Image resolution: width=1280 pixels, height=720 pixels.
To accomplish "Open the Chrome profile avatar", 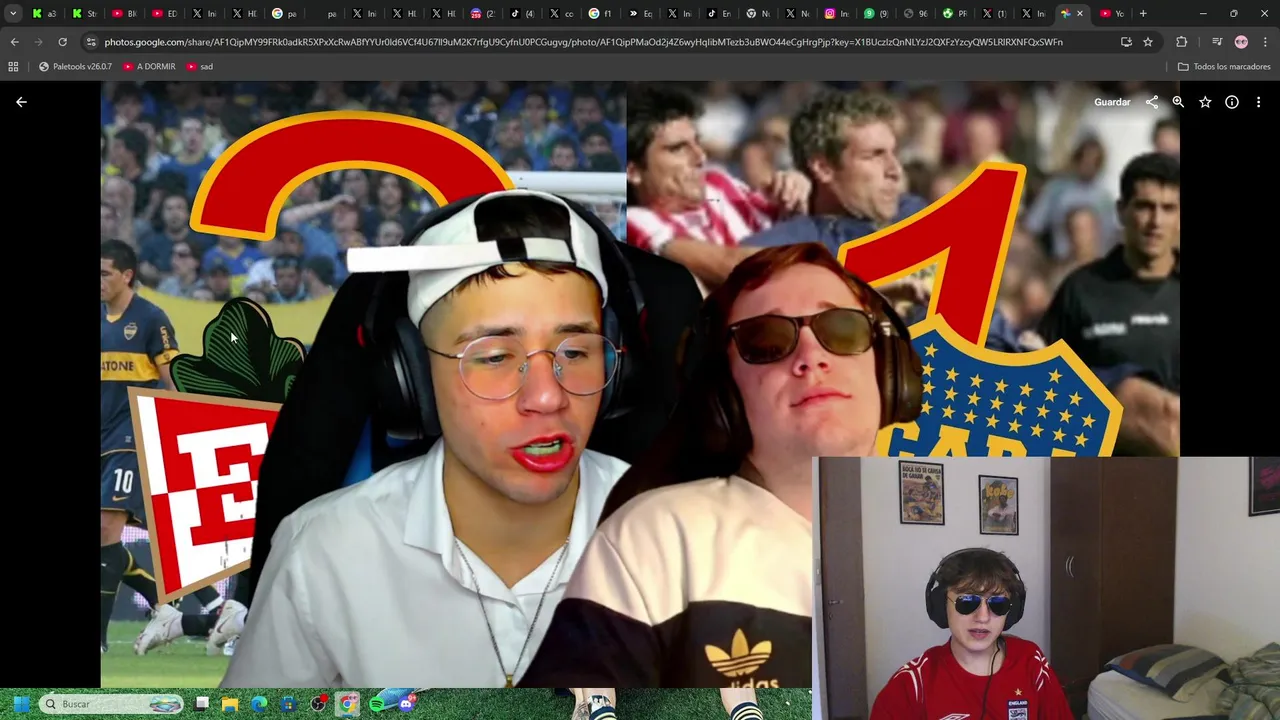I will [x=1241, y=42].
